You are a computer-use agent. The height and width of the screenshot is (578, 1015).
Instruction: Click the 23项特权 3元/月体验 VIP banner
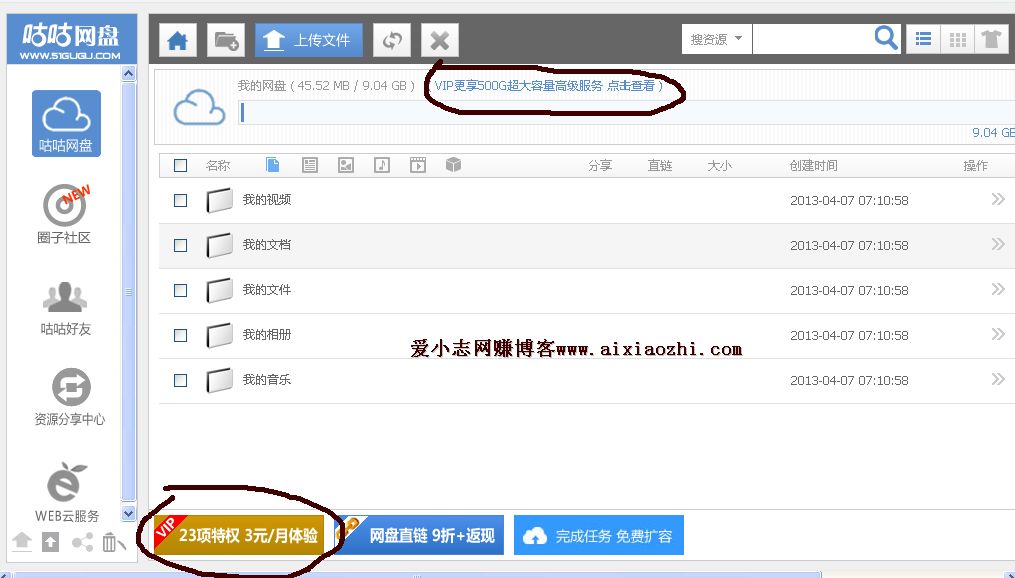click(239, 535)
